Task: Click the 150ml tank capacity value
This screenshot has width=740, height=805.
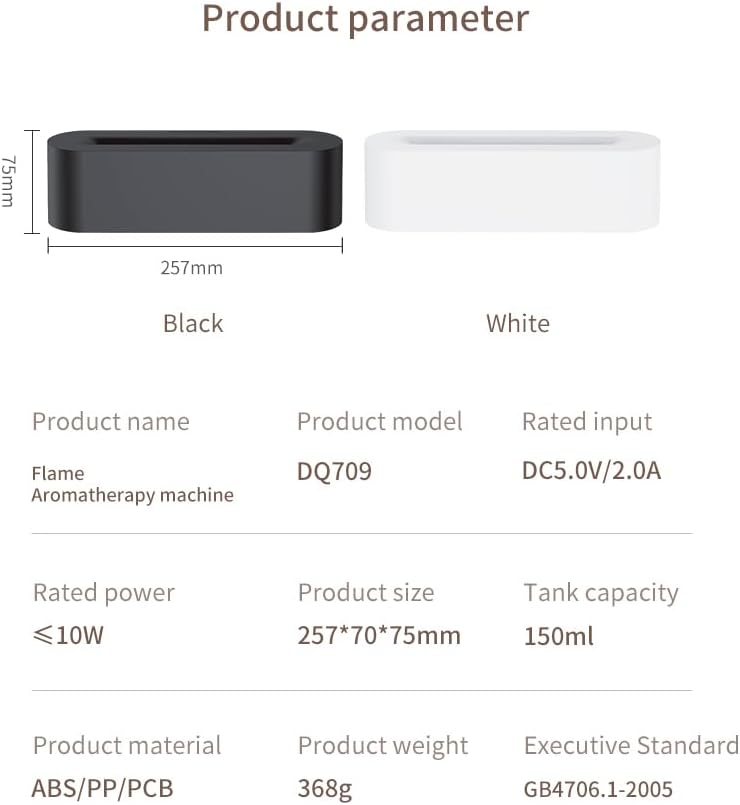Action: pyautogui.click(x=559, y=636)
